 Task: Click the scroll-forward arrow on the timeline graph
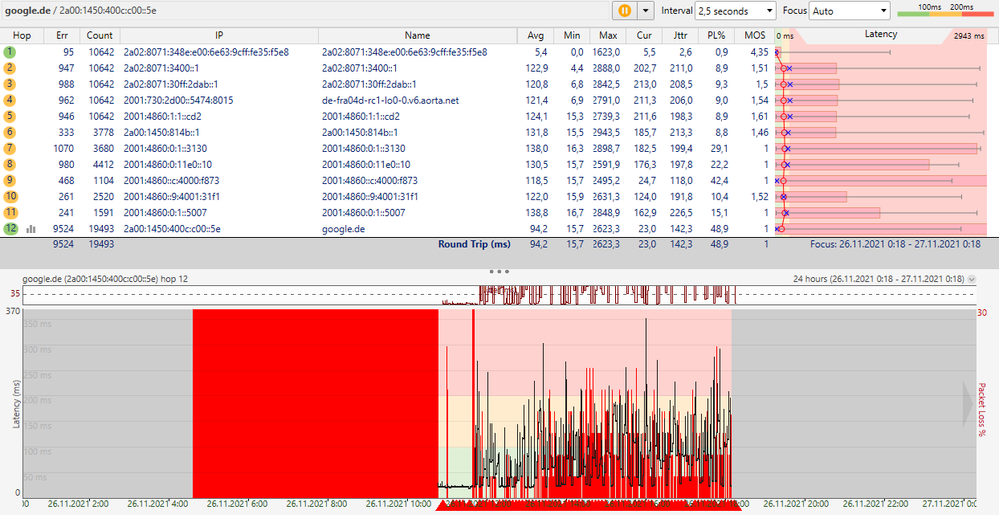click(x=968, y=403)
